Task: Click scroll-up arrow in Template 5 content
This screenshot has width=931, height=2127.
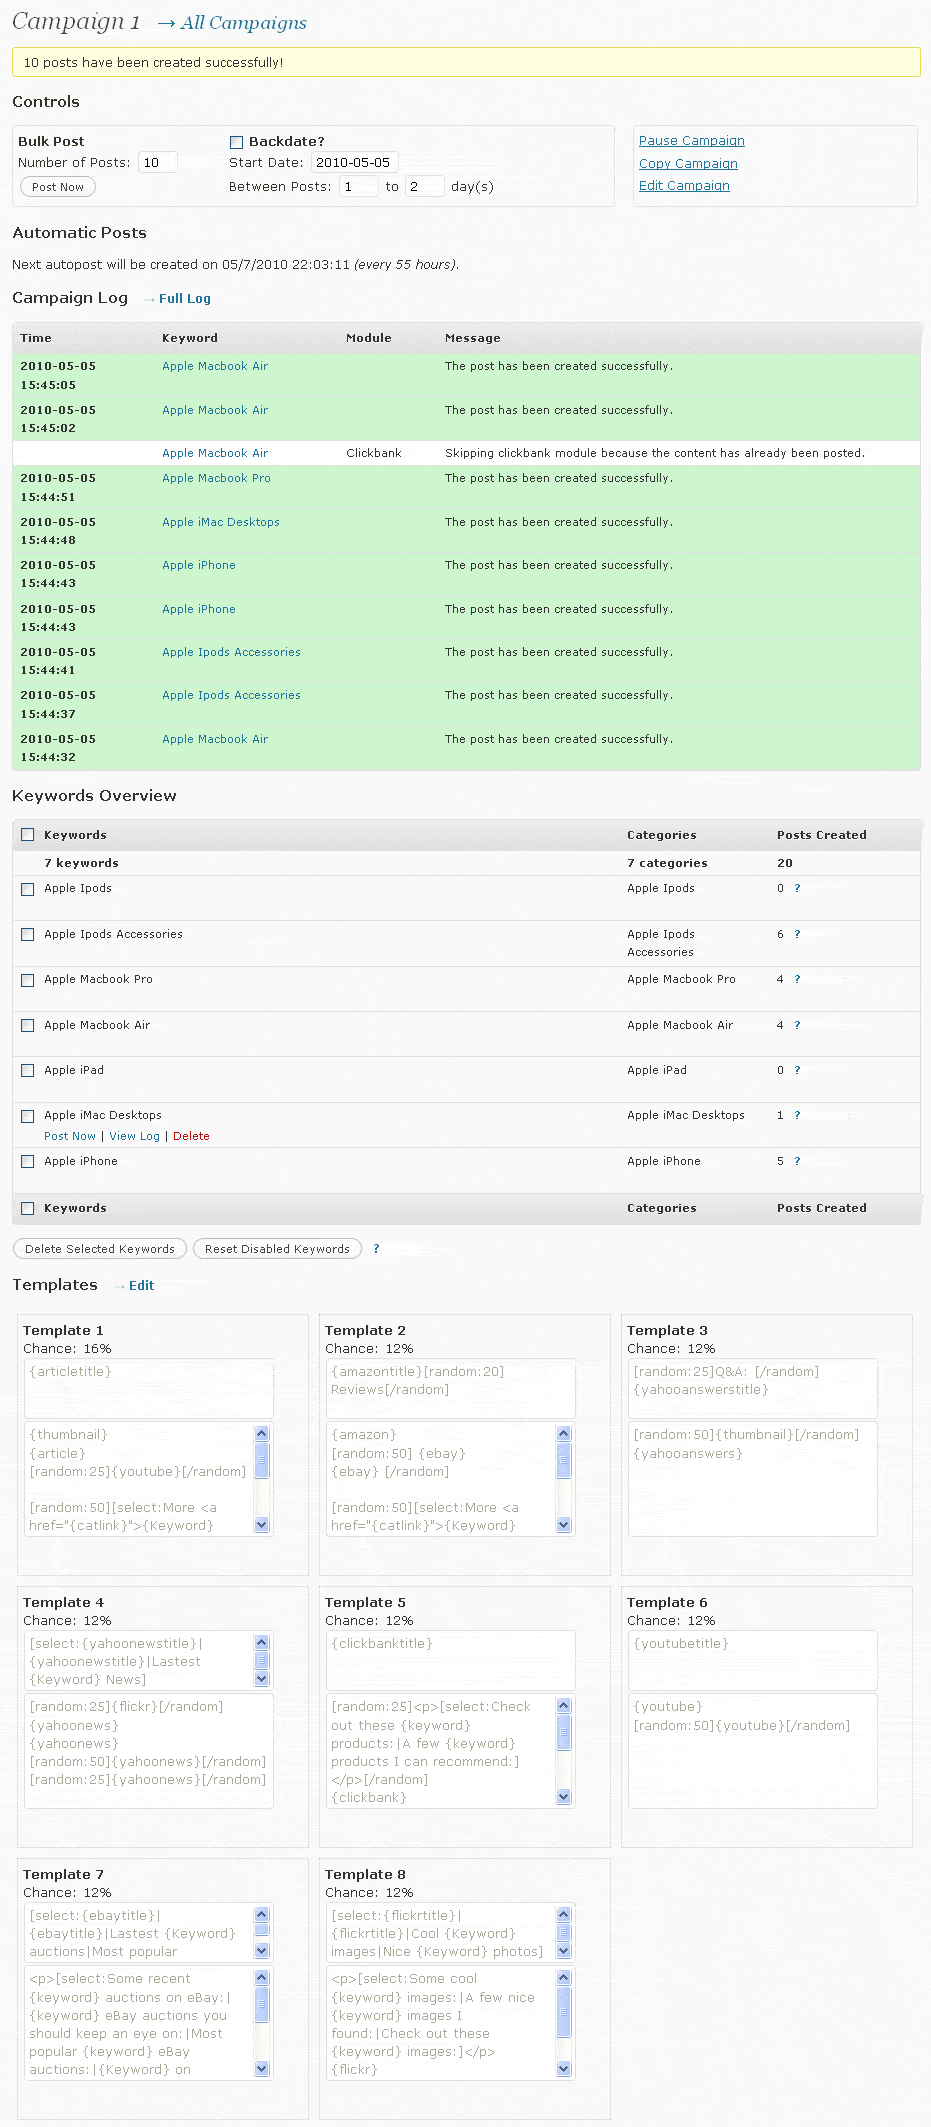Action: (564, 1705)
